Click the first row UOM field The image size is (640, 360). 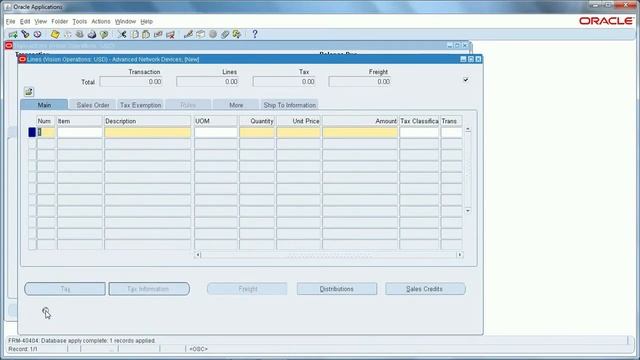click(216, 132)
